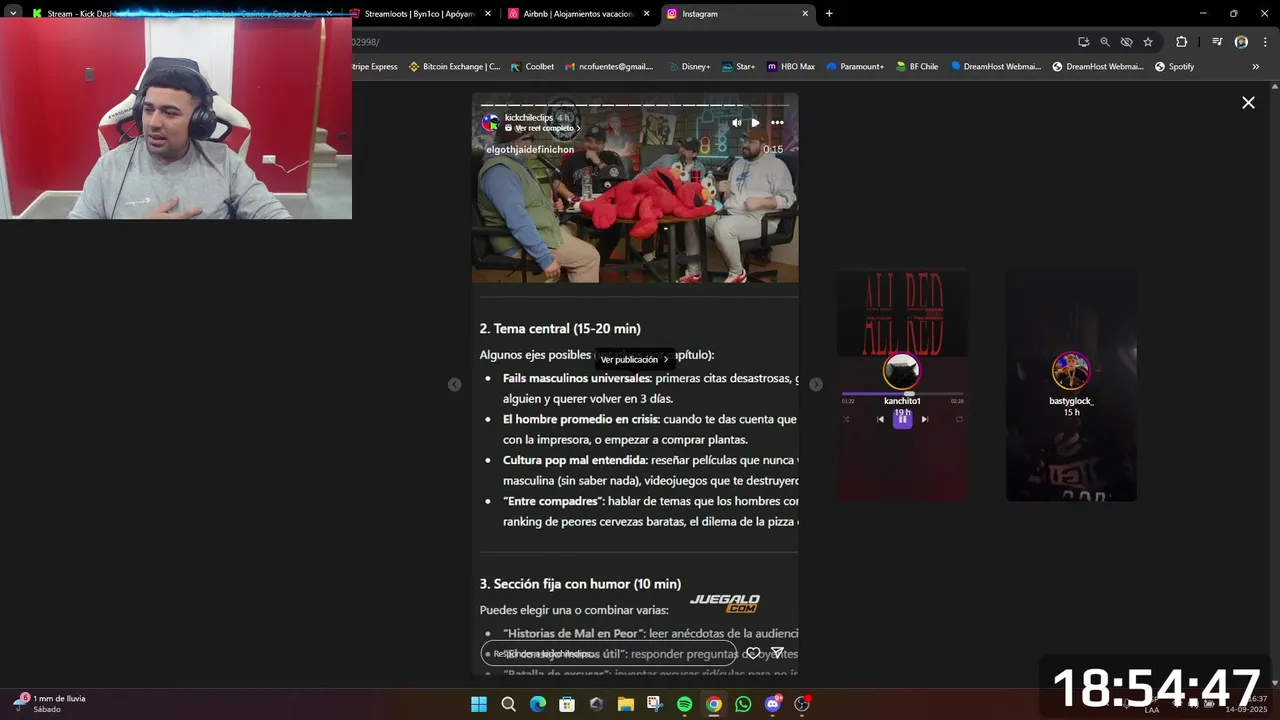Close the Airbnb browser tab
This screenshot has height=720, width=1280.
[x=646, y=14]
